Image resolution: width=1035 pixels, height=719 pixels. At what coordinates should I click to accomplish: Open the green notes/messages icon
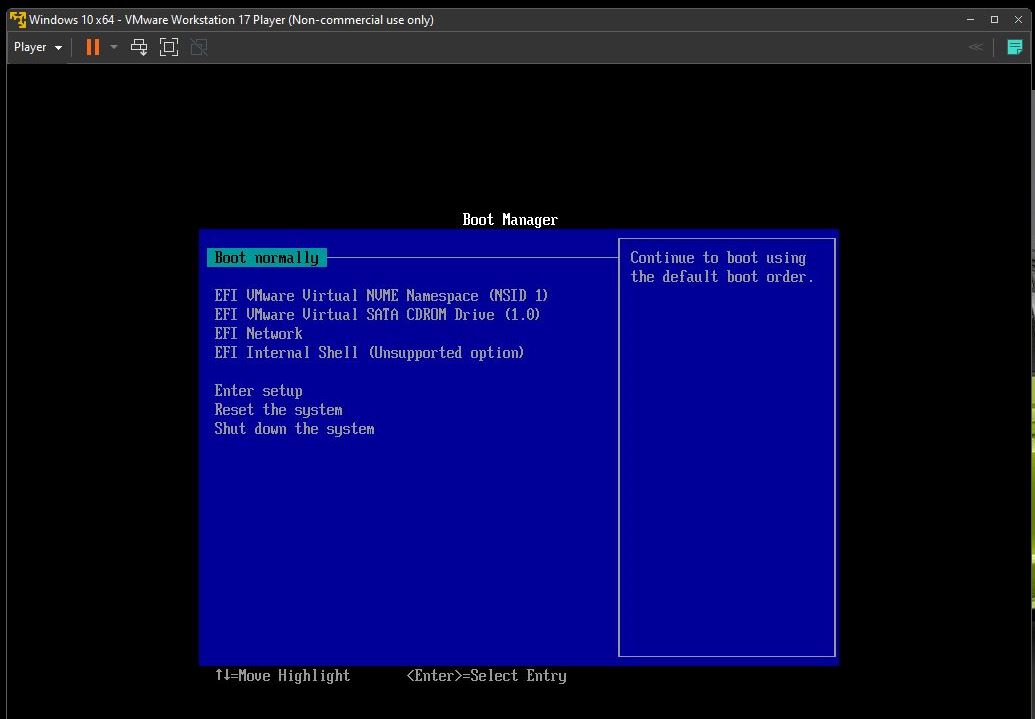1015,47
